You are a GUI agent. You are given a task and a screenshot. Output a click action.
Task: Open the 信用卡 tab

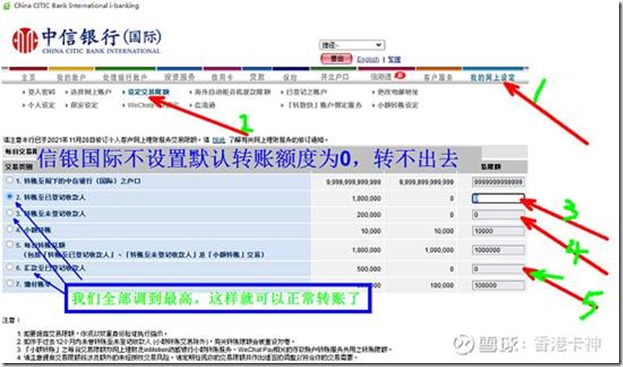pos(222,77)
